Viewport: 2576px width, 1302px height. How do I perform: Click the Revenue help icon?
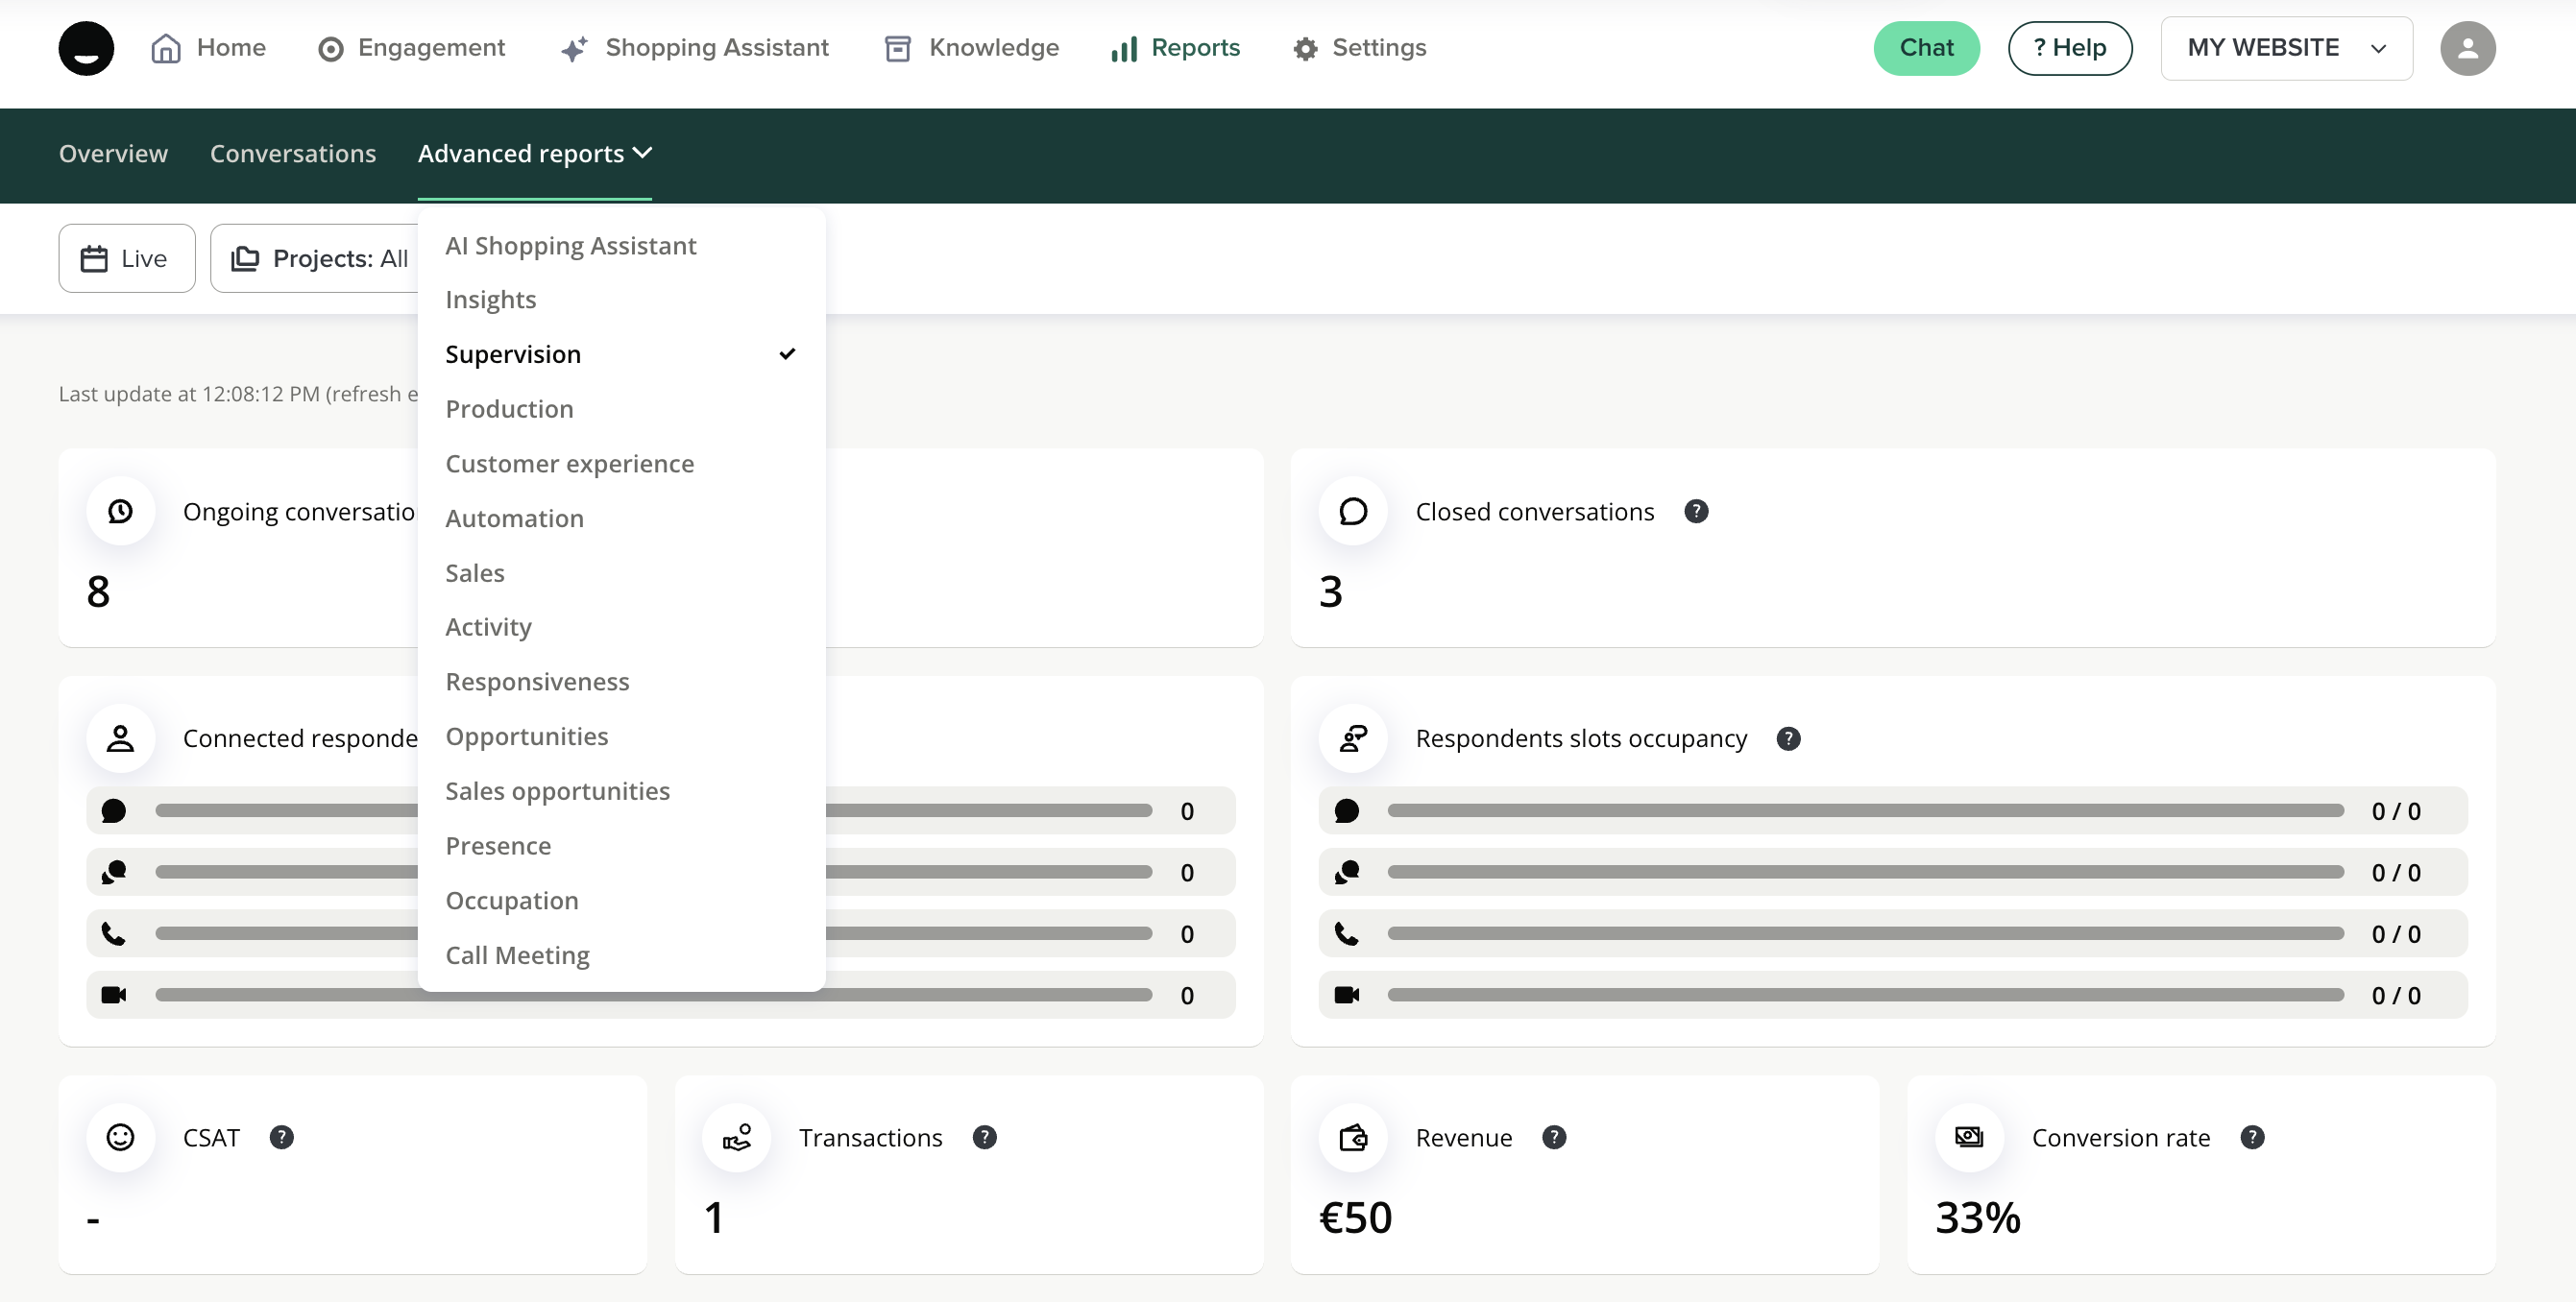pyautogui.click(x=1553, y=1137)
